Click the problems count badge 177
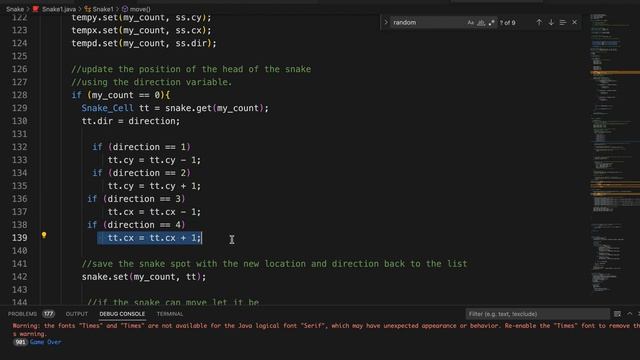Screen dimensions: 640x360 pyautogui.click(x=49, y=314)
